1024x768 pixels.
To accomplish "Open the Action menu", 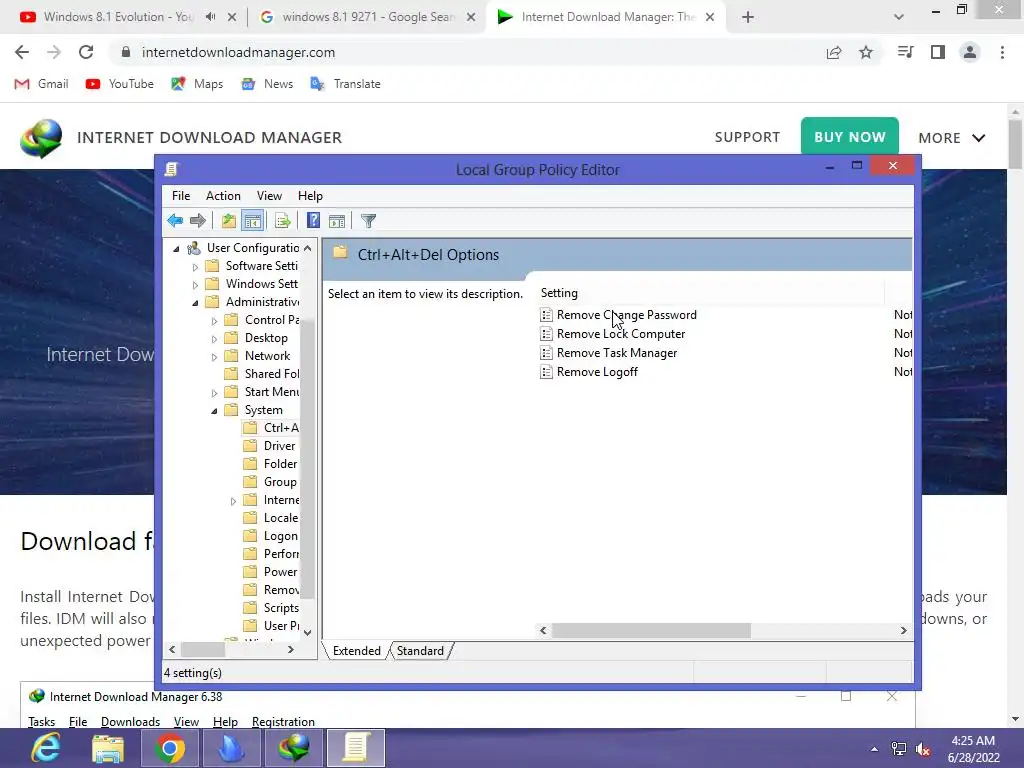I will 223,196.
